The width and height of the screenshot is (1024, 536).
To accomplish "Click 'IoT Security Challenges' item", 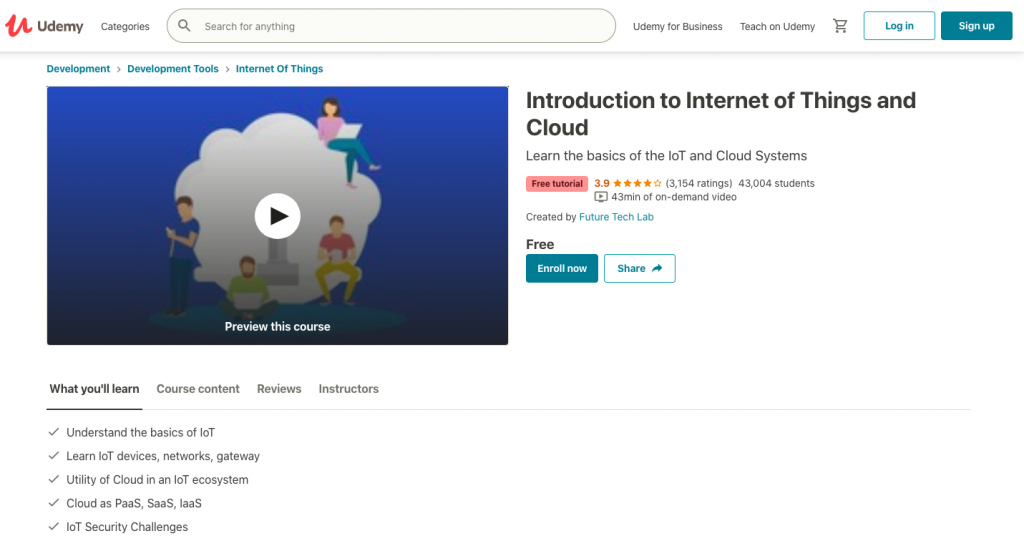I will coord(127,527).
